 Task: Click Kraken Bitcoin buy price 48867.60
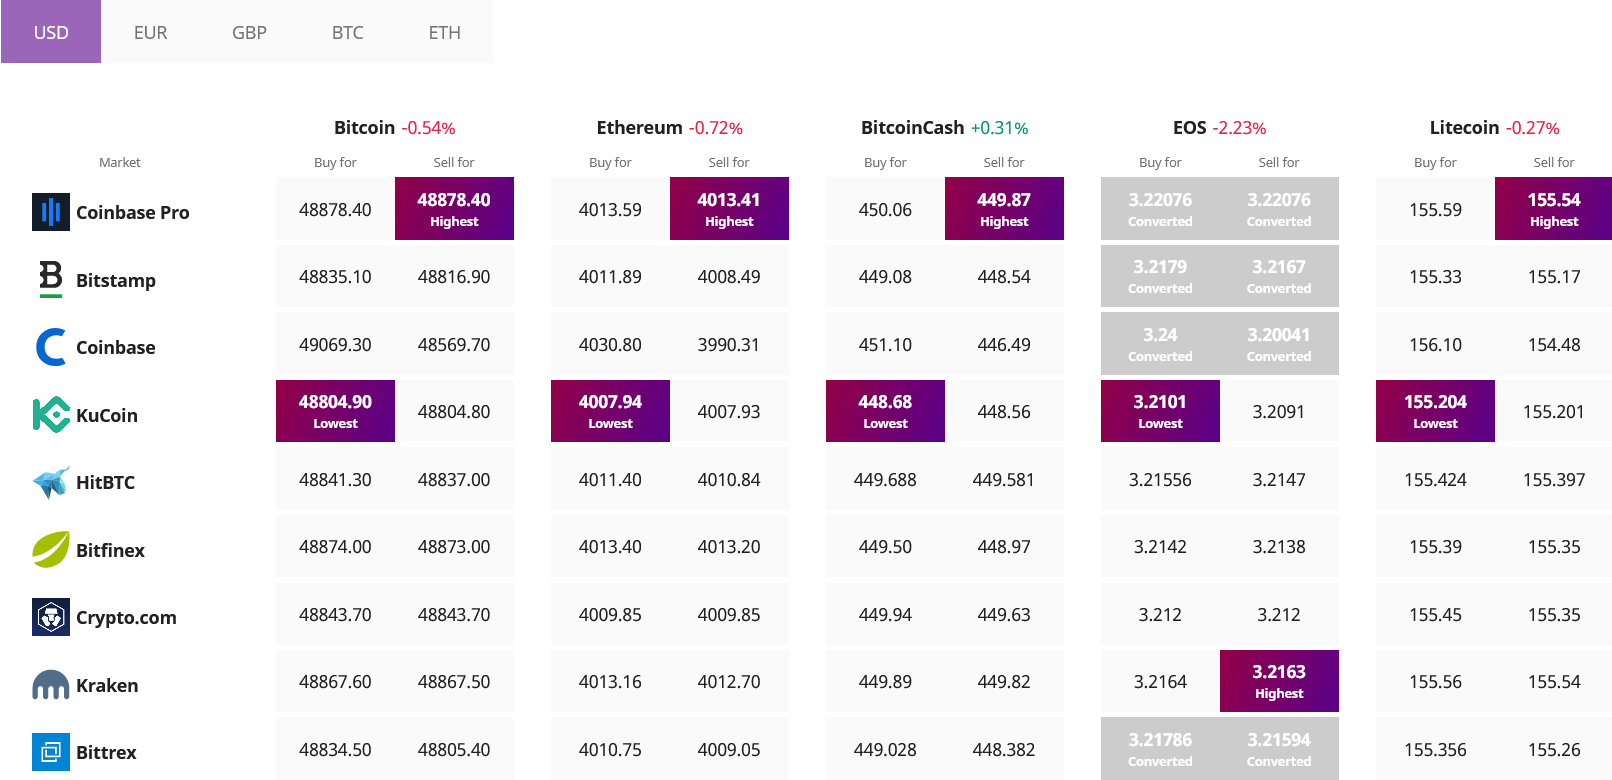coord(335,681)
